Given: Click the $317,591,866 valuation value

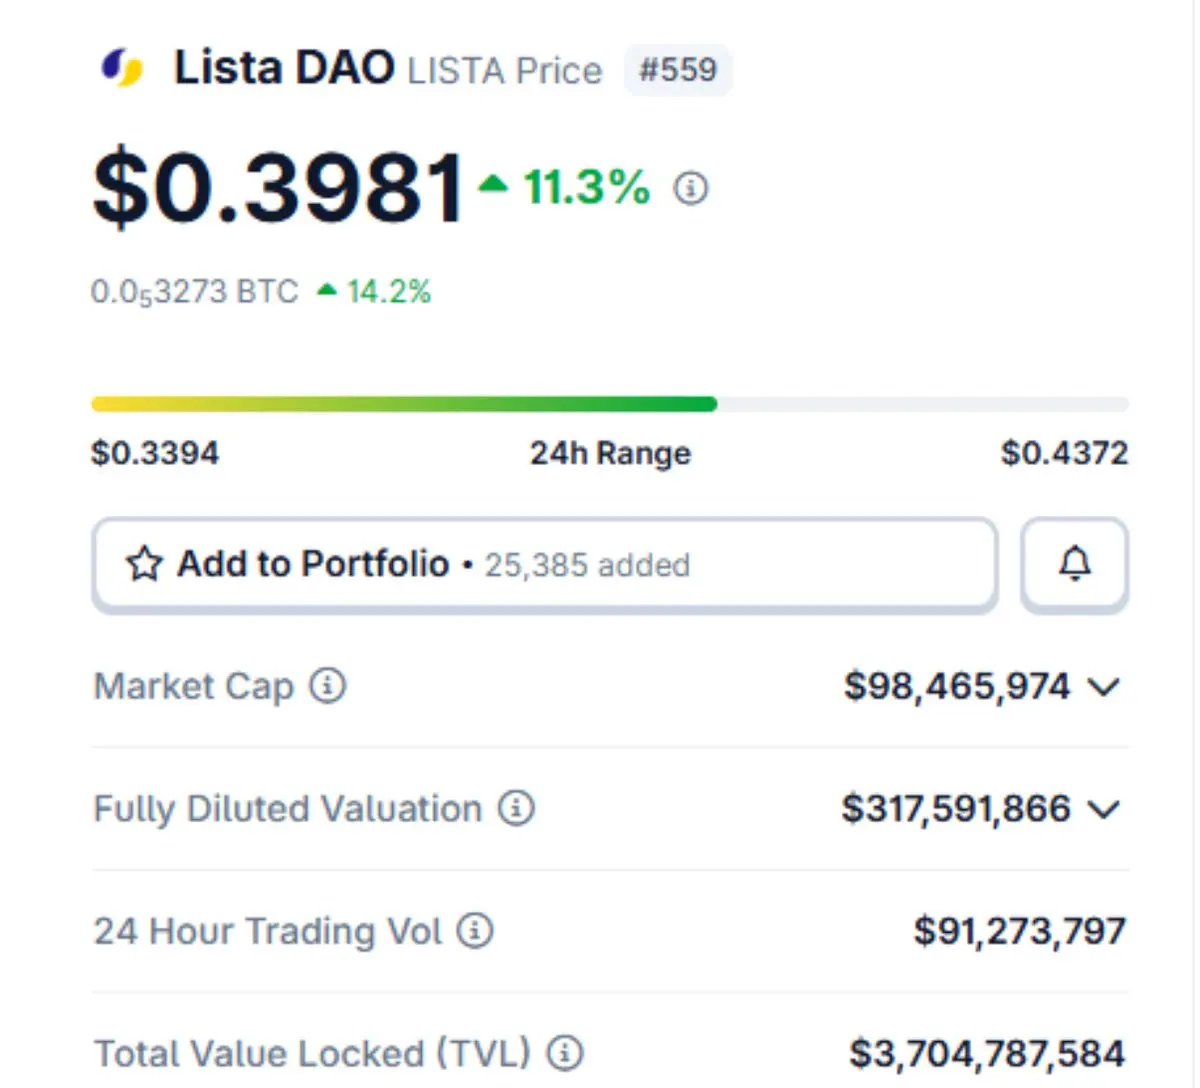Looking at the screenshot, I should (x=955, y=808).
